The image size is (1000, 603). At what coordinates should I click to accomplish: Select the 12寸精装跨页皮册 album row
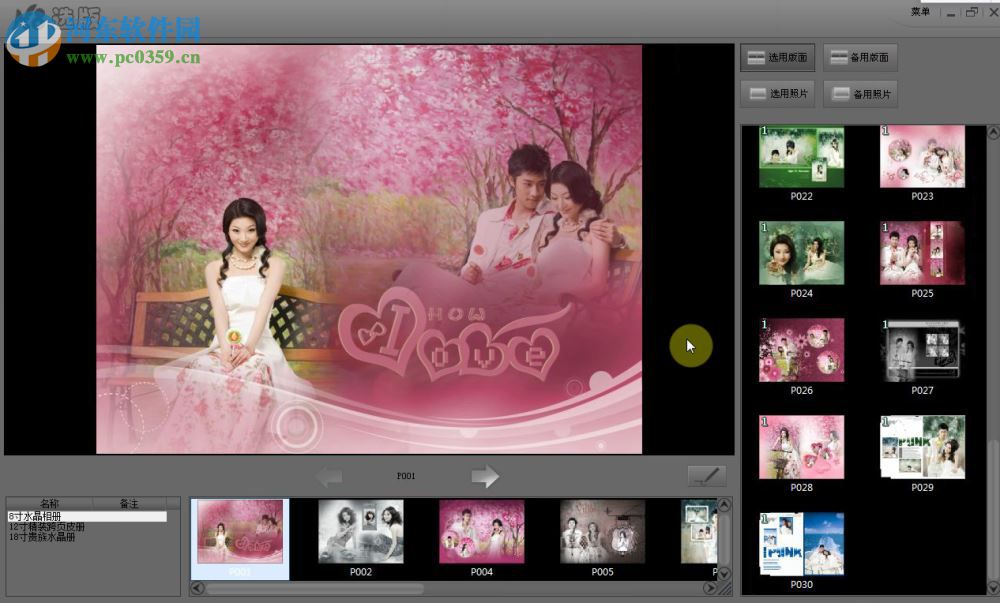click(87, 527)
